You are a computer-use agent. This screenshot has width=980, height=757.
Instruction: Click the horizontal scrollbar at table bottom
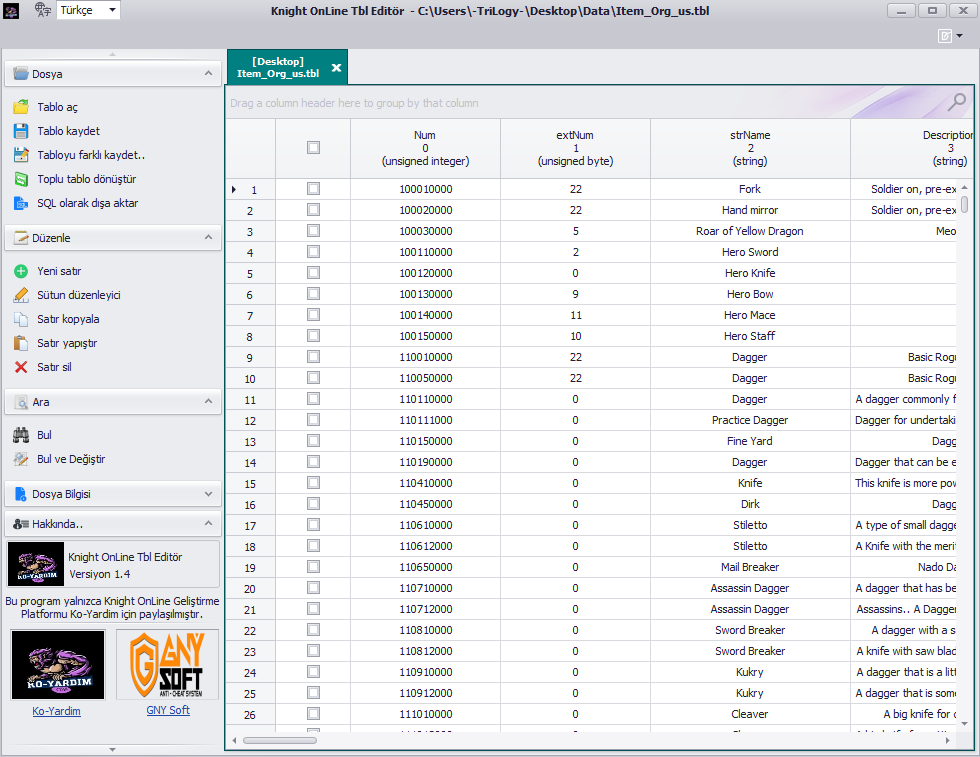[x=279, y=740]
